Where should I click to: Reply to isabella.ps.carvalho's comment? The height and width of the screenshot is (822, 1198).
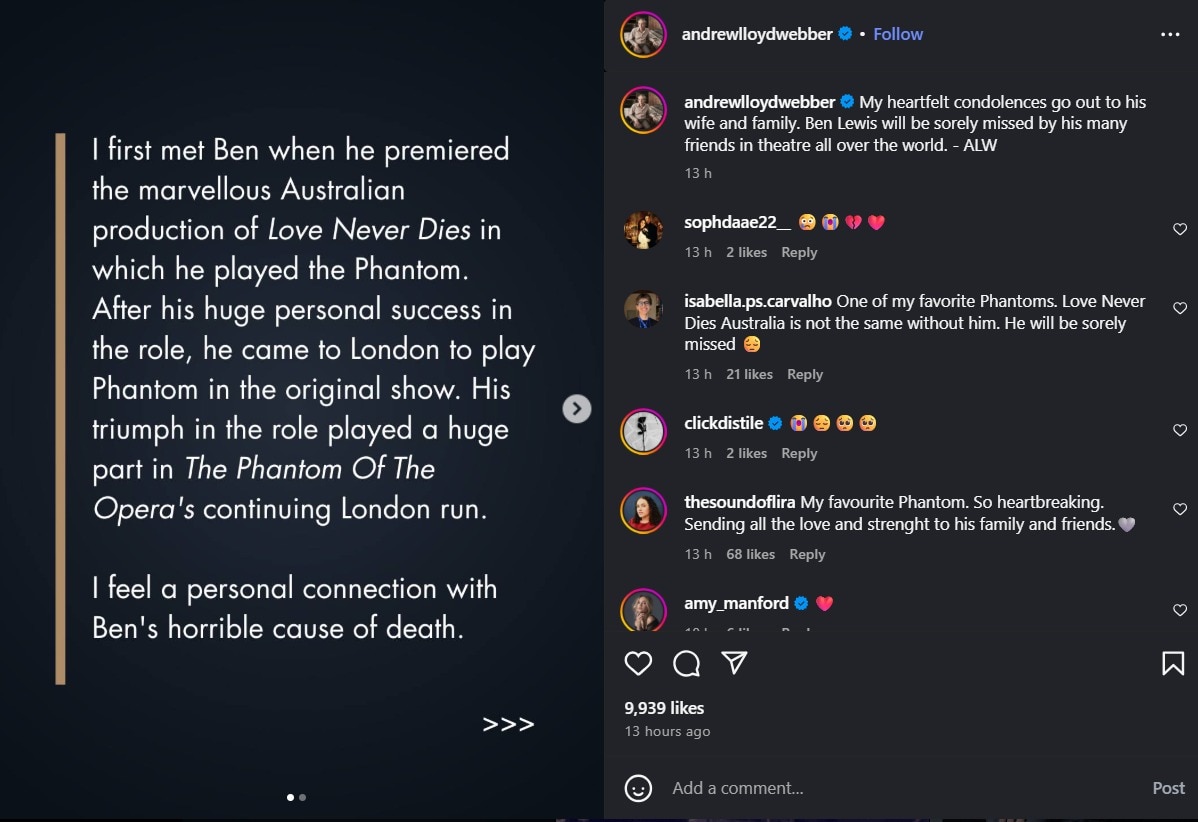click(805, 374)
